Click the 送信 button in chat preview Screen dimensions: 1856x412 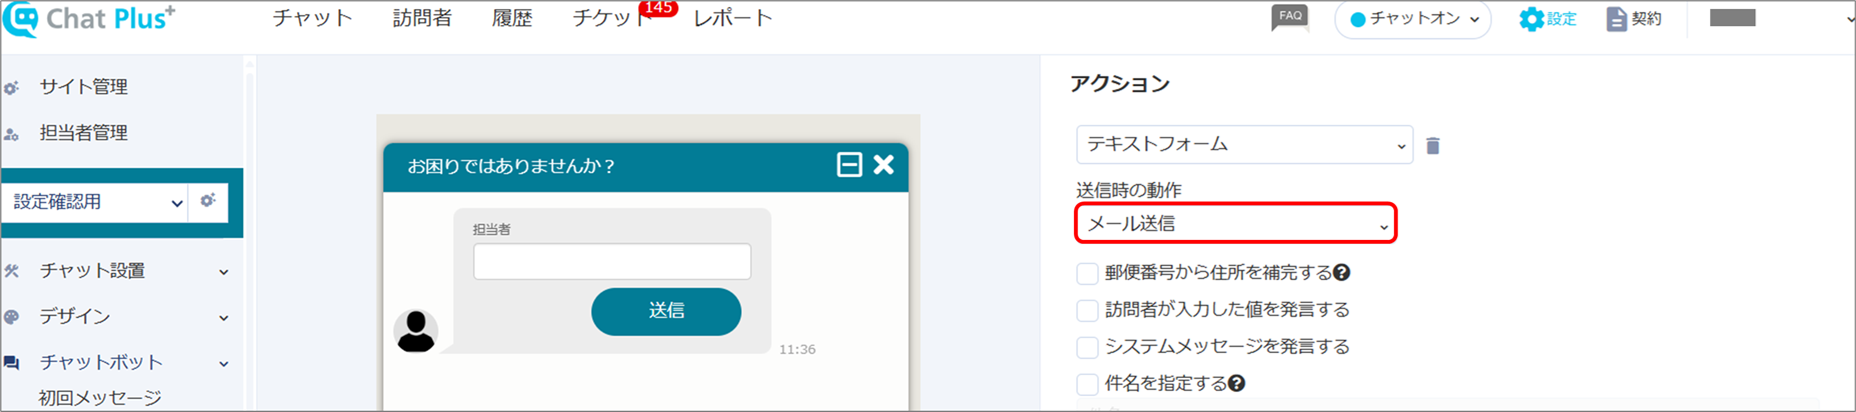(x=666, y=311)
